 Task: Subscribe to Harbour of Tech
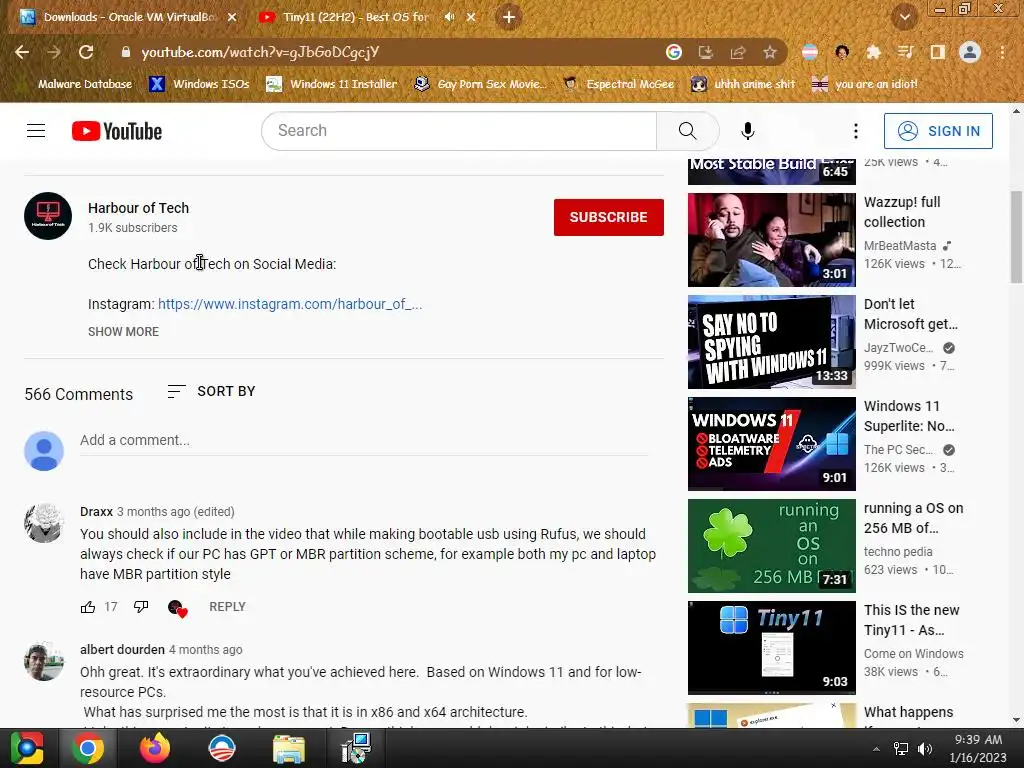click(x=609, y=217)
